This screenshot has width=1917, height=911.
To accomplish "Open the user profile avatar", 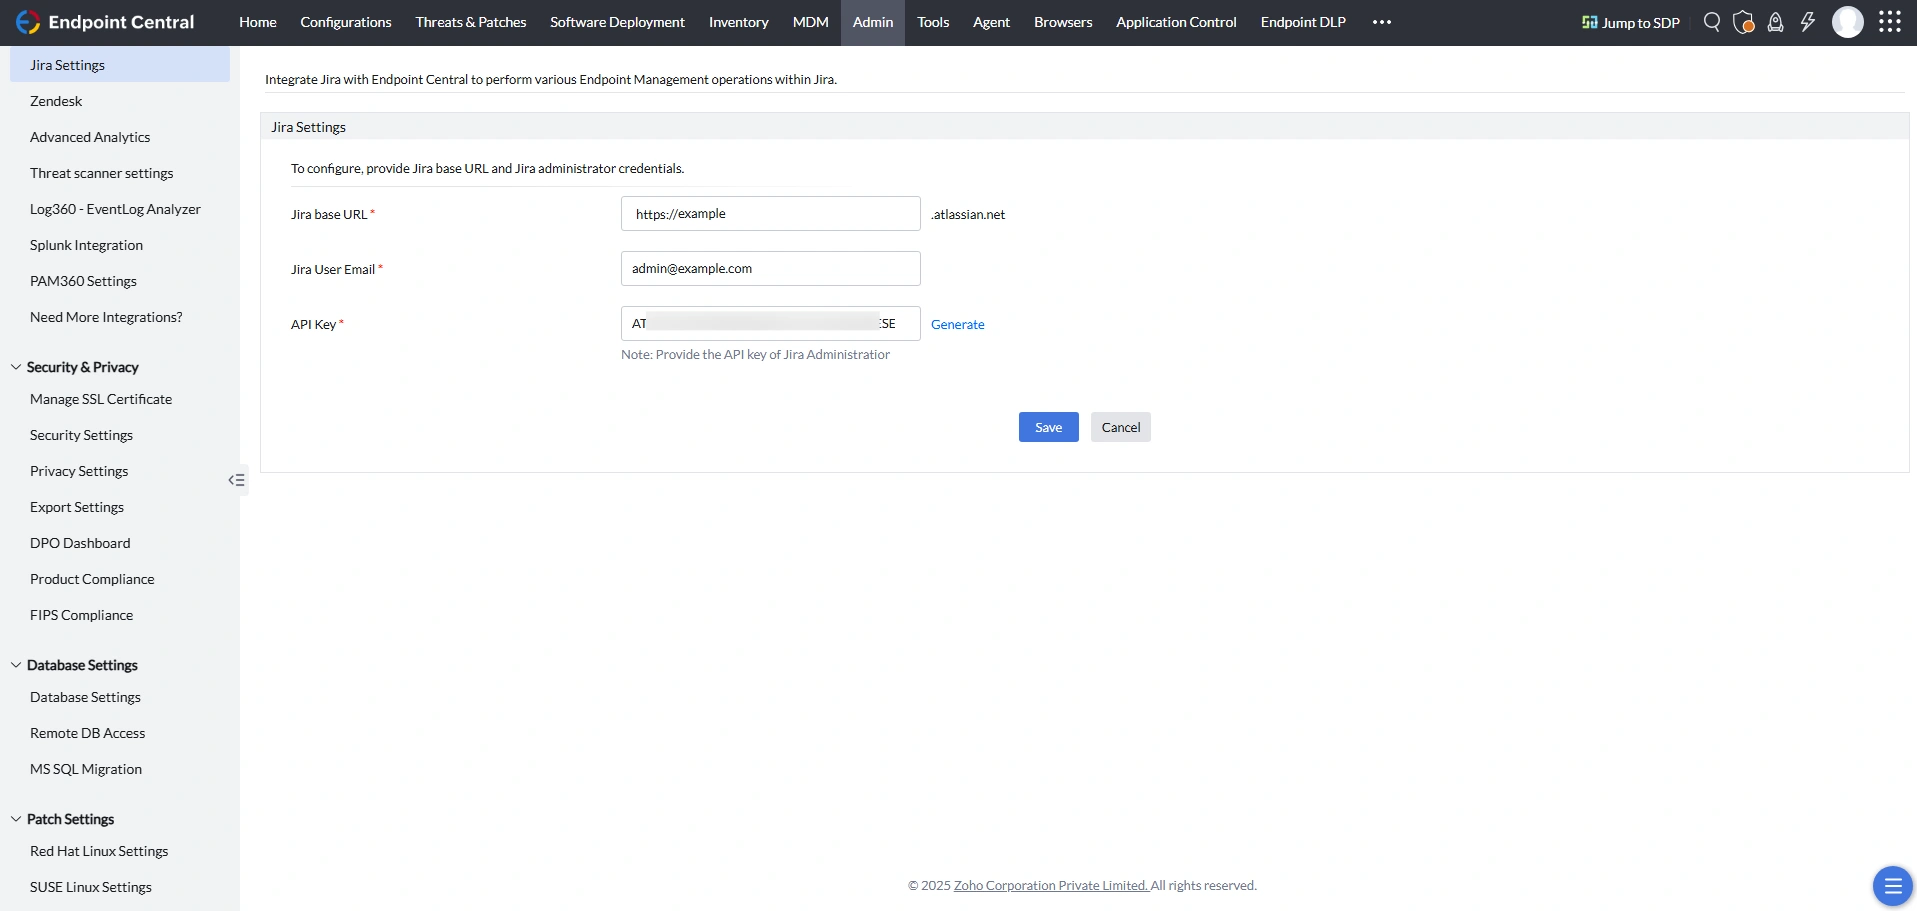I will pyautogui.click(x=1848, y=22).
